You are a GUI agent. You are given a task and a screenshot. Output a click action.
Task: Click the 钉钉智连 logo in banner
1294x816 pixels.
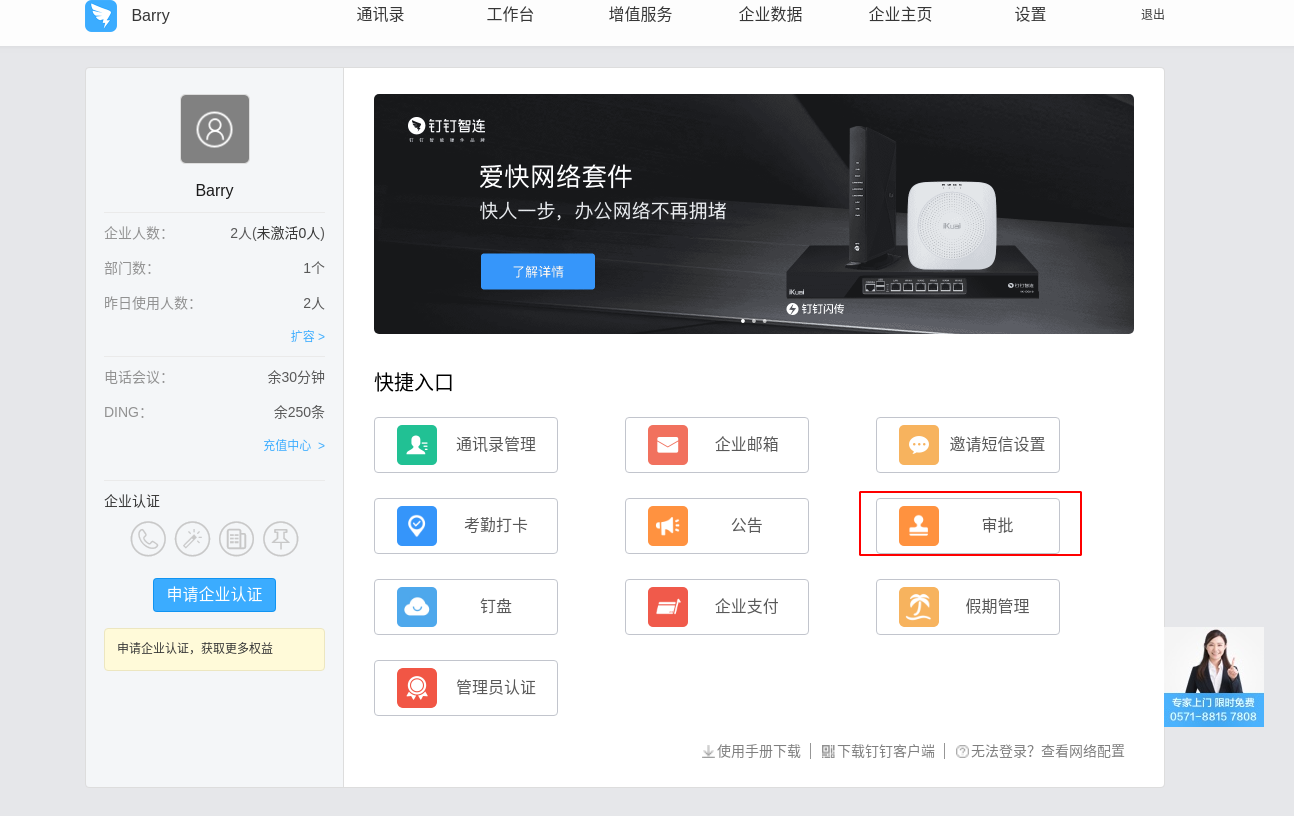[447, 128]
